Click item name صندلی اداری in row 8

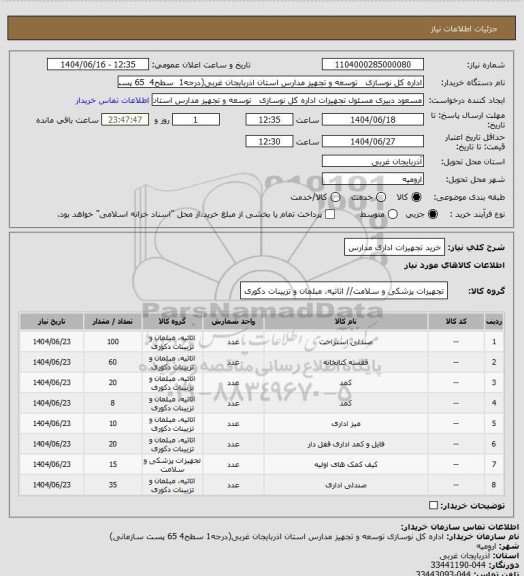(345, 485)
